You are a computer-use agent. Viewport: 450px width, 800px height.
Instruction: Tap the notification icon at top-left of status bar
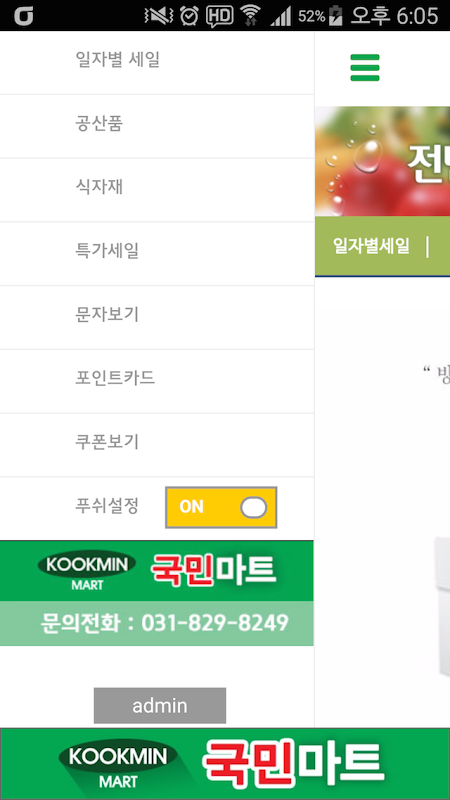[23, 16]
